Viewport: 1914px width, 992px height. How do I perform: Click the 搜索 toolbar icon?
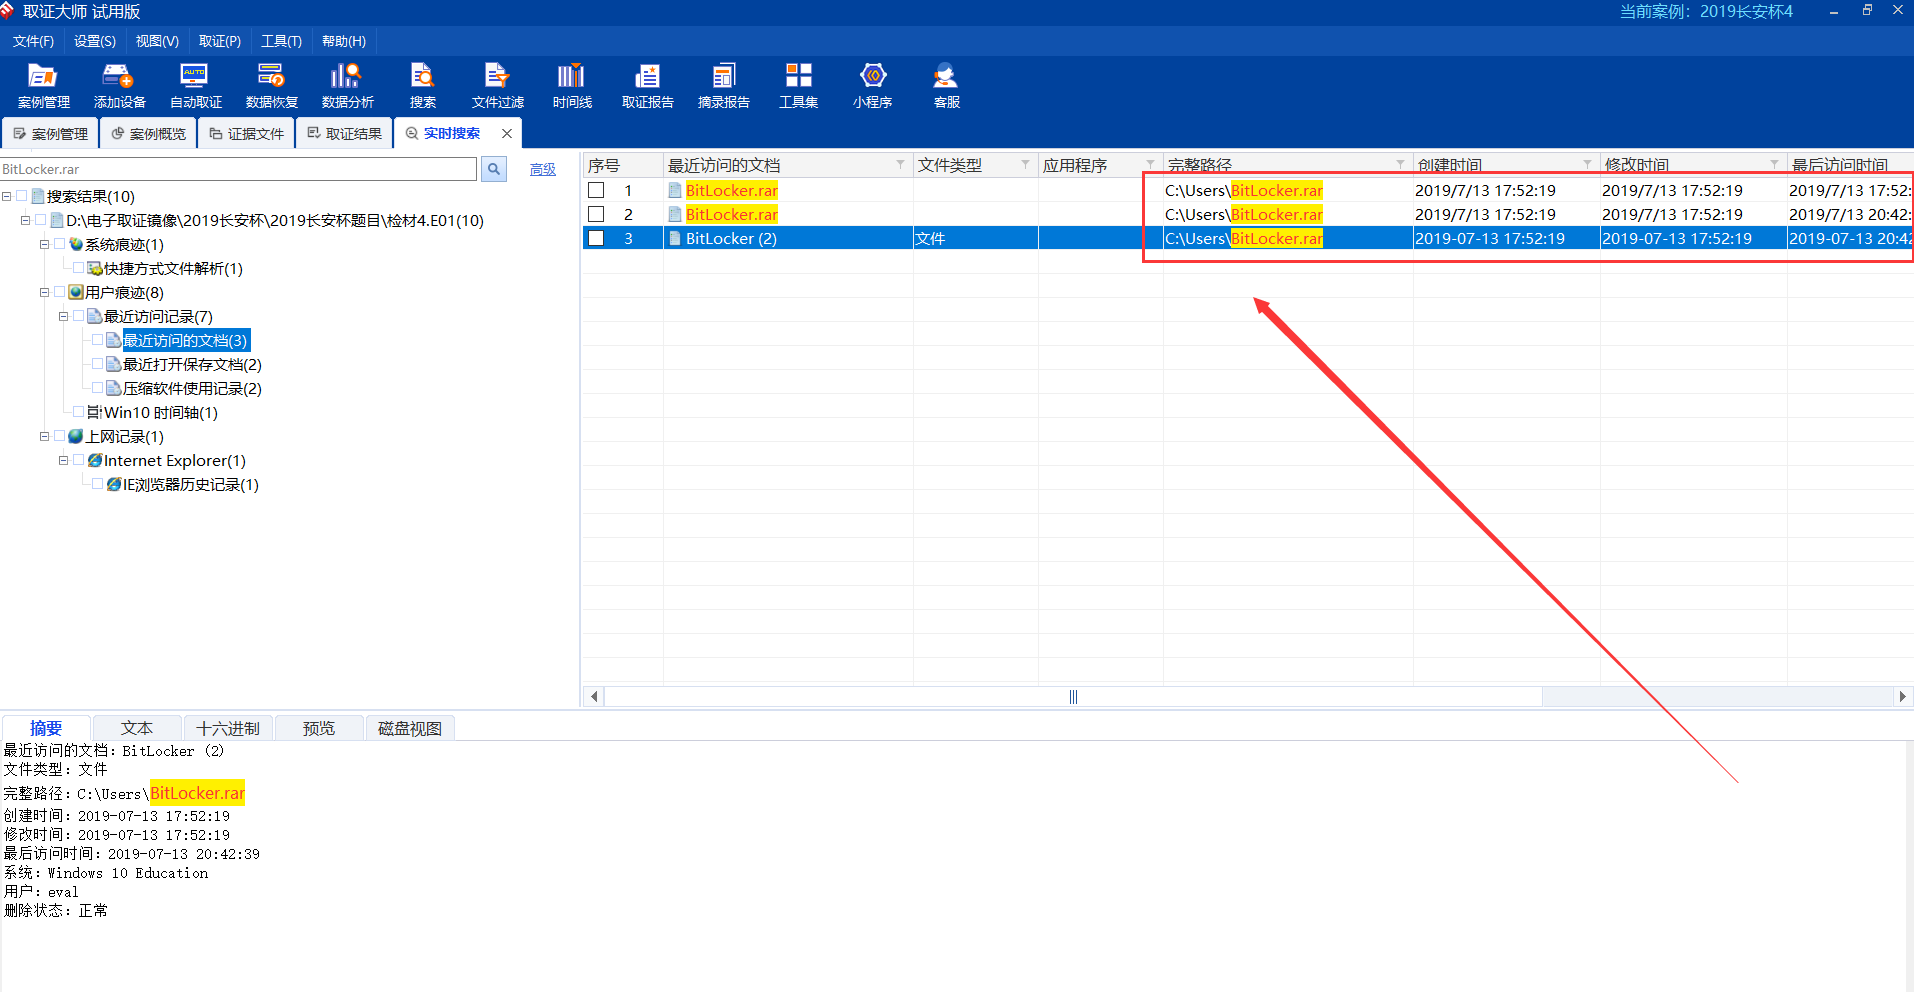(x=422, y=86)
